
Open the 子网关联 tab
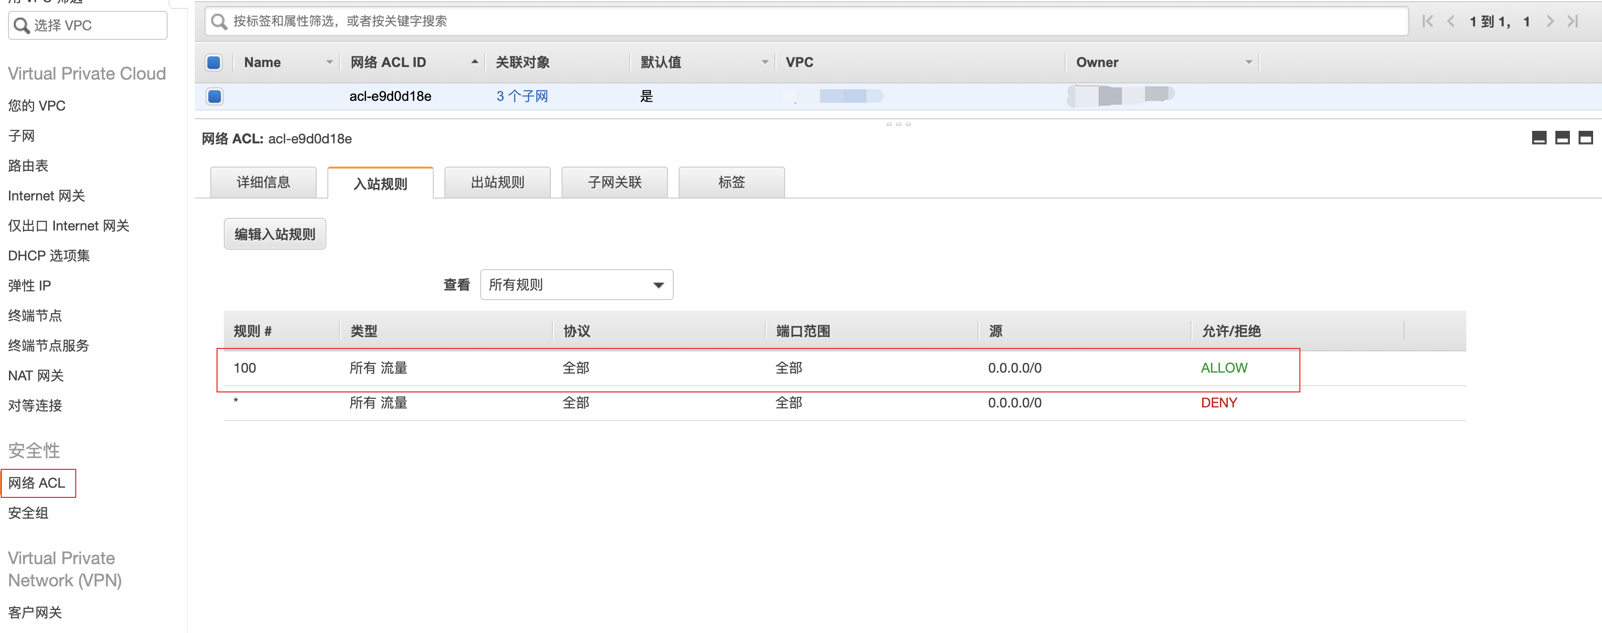click(614, 183)
